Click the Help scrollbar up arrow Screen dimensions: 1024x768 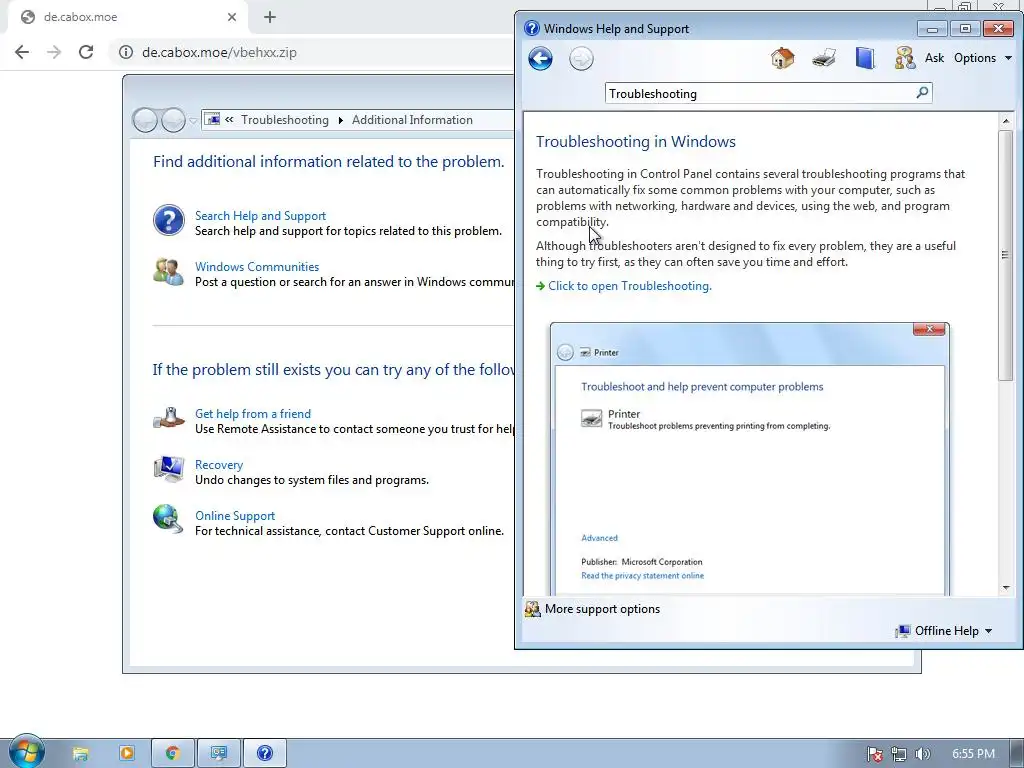coord(1005,121)
